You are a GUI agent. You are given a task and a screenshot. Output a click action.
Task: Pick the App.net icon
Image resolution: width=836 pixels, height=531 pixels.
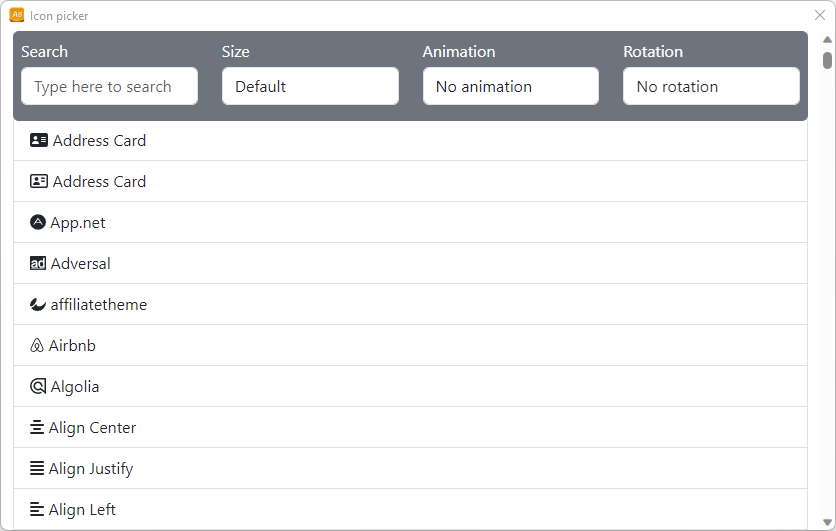click(x=37, y=222)
